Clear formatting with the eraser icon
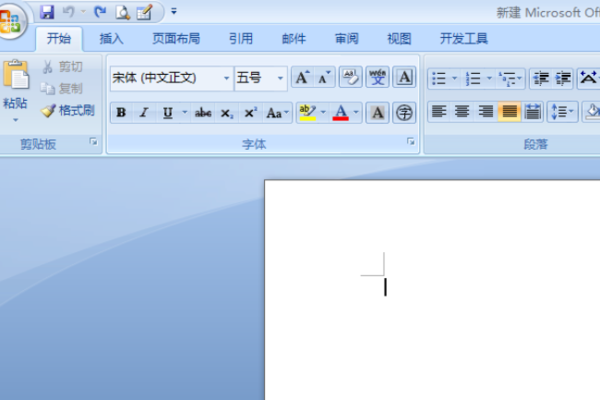 pyautogui.click(x=351, y=77)
